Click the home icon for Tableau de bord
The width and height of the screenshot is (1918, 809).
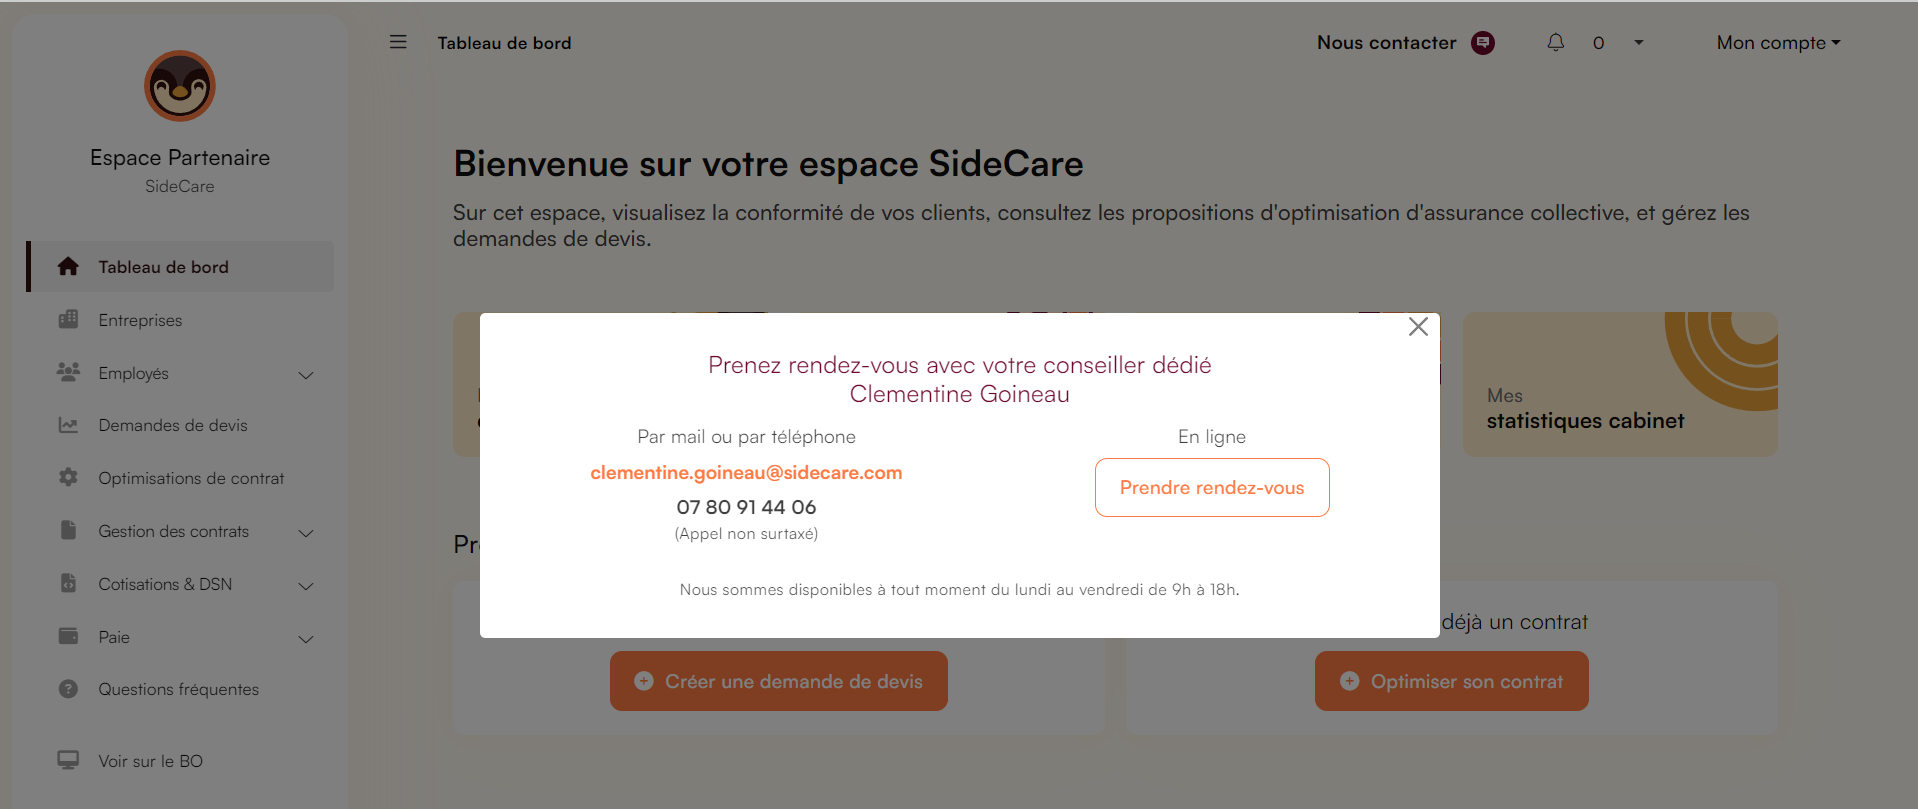coord(68,266)
